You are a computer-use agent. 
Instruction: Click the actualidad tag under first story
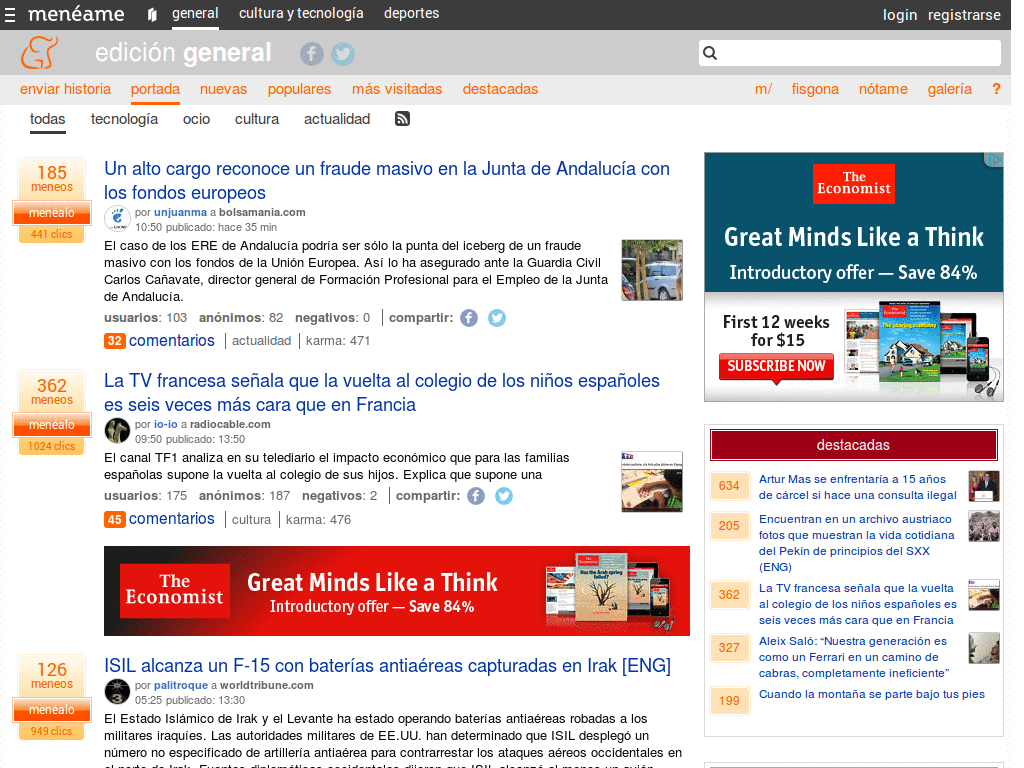[261, 341]
